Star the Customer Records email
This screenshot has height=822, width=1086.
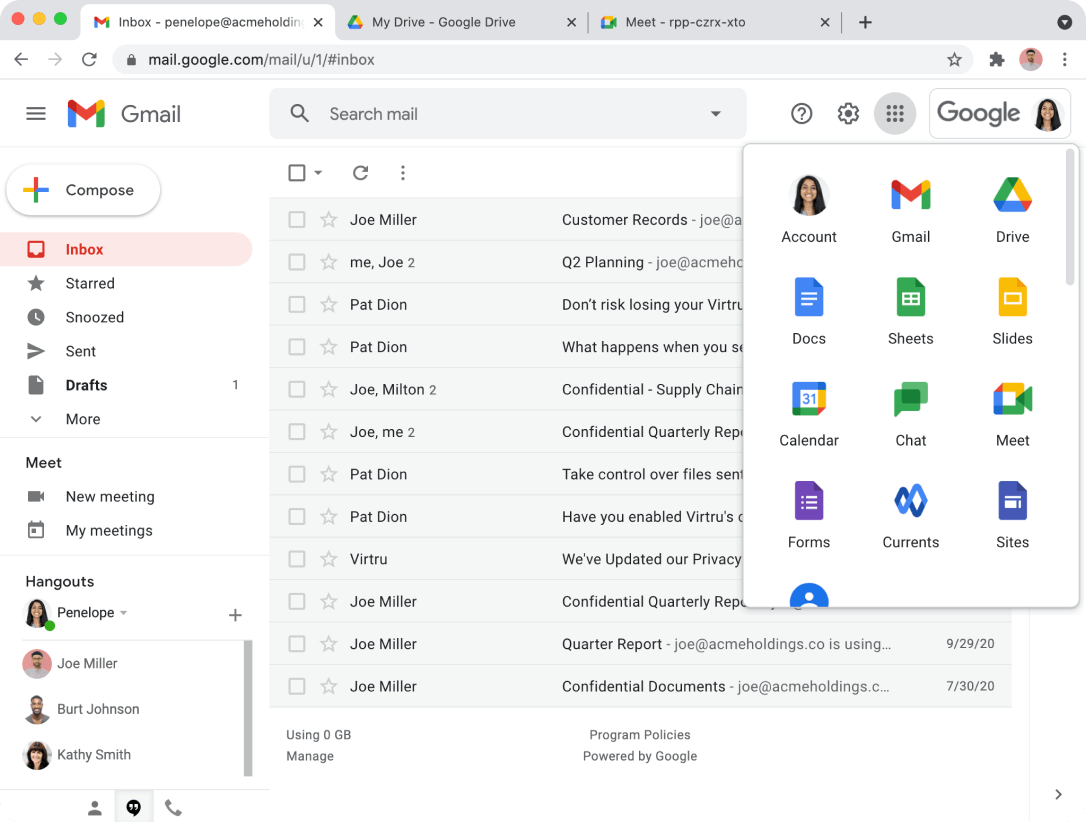[328, 220]
